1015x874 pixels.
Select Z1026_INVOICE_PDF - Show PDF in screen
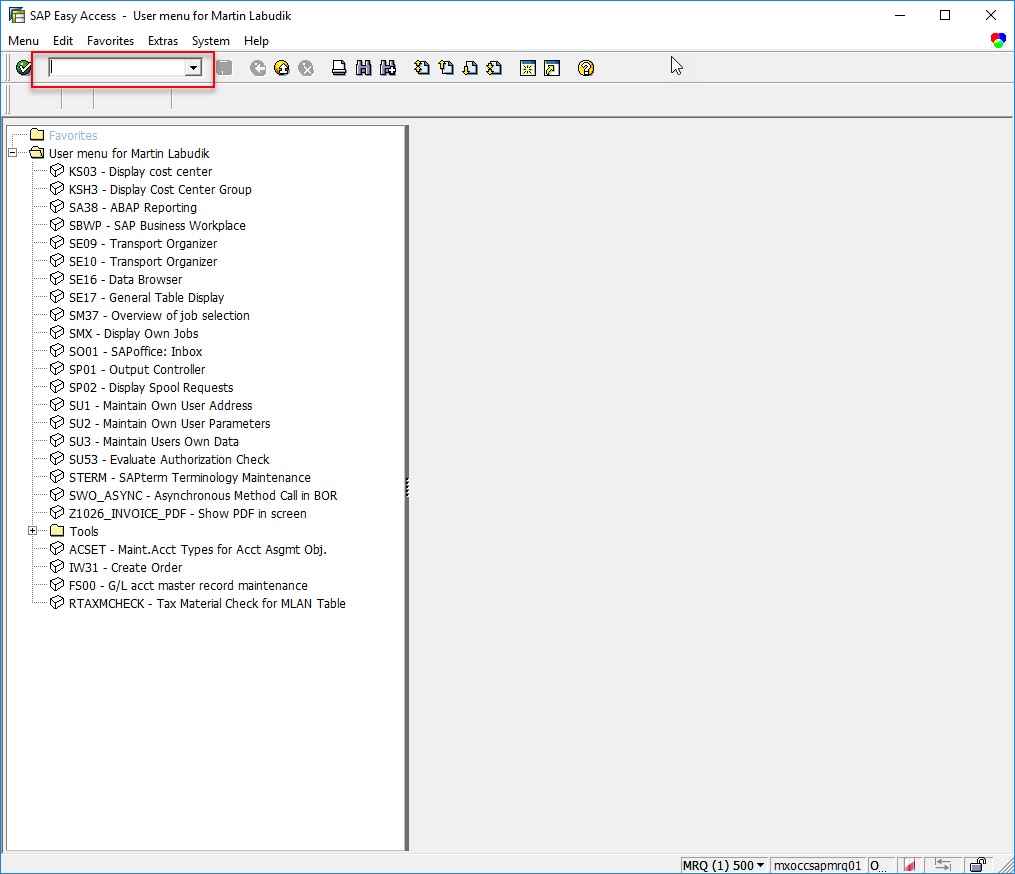[x=188, y=514]
